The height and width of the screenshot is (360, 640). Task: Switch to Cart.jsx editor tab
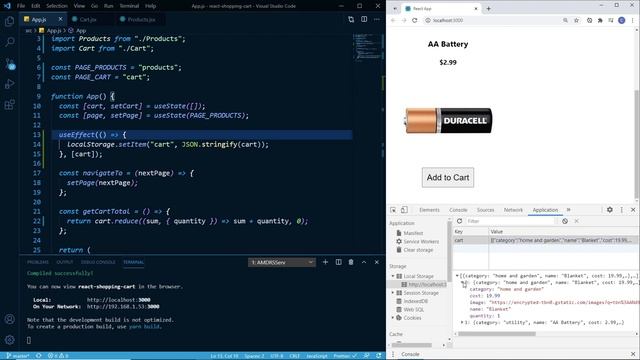tap(88, 19)
